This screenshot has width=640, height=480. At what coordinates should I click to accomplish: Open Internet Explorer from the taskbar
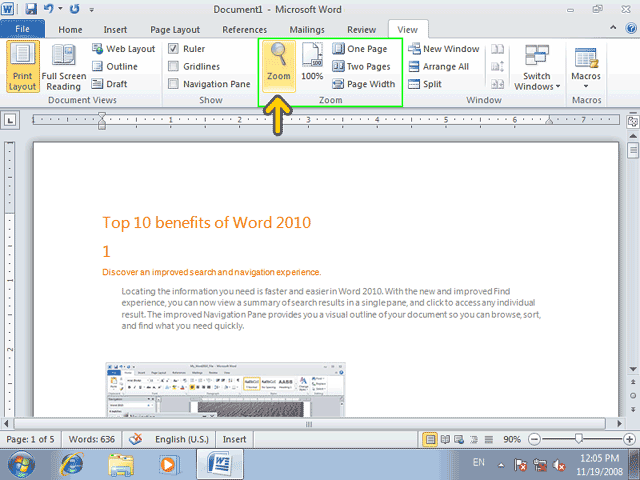point(72,464)
